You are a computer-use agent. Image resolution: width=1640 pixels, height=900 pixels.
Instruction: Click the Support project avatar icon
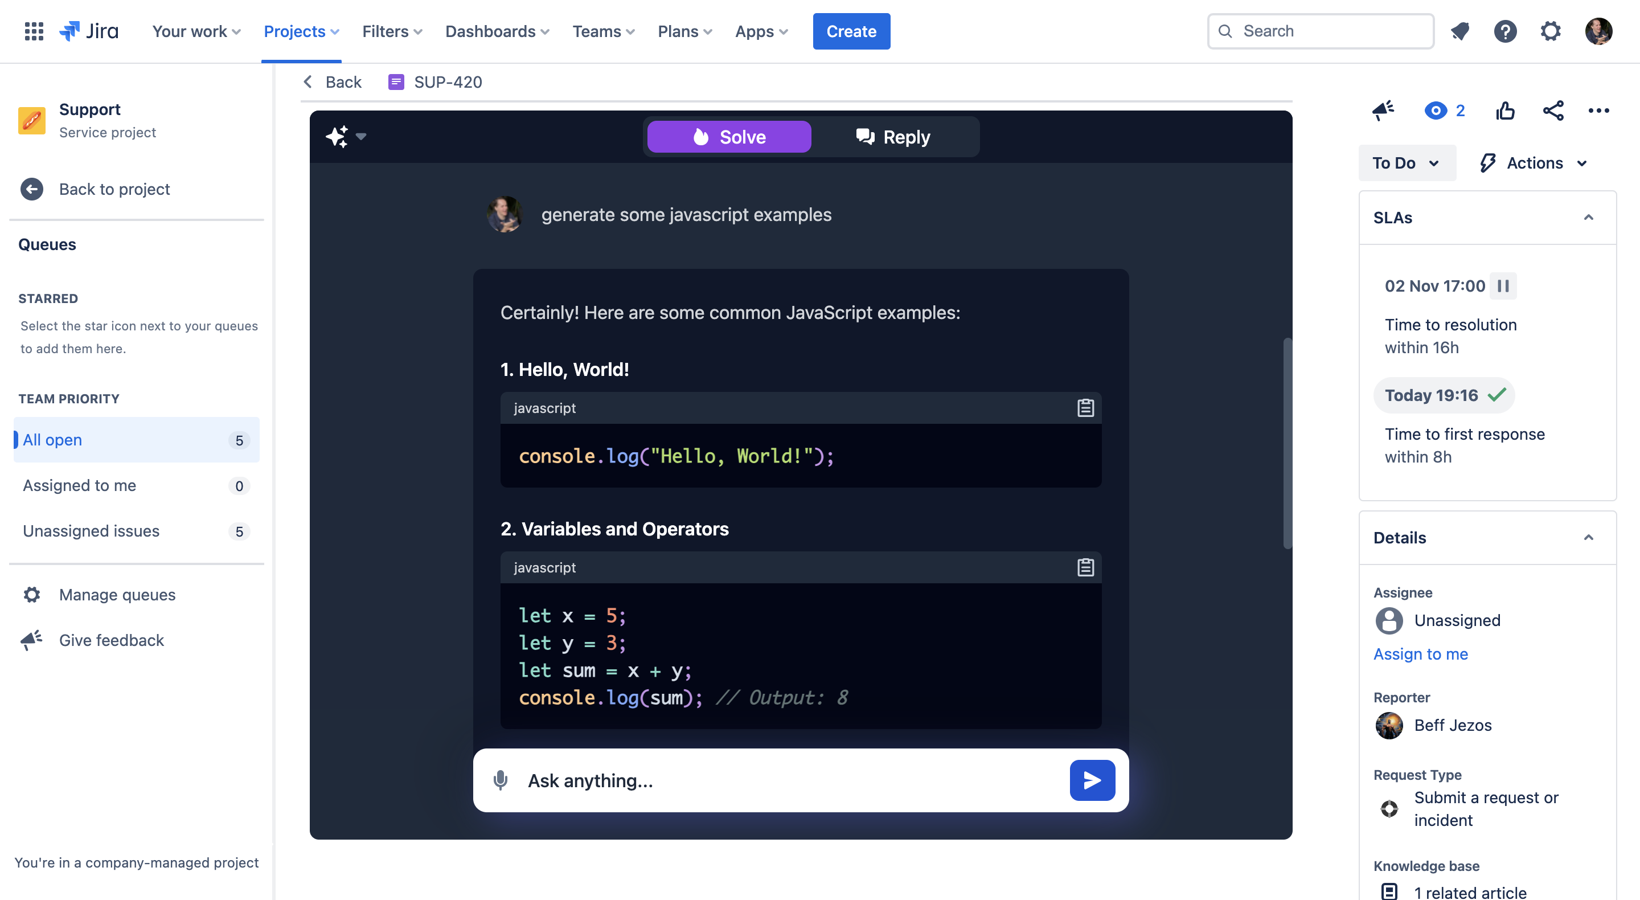click(x=32, y=120)
